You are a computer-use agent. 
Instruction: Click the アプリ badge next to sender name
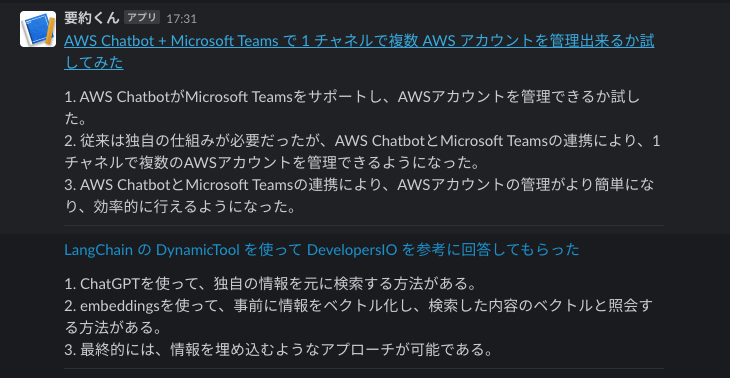(x=142, y=18)
